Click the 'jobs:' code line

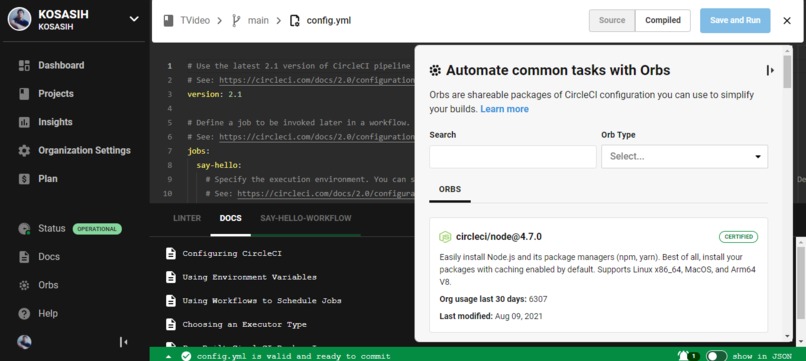[198, 151]
